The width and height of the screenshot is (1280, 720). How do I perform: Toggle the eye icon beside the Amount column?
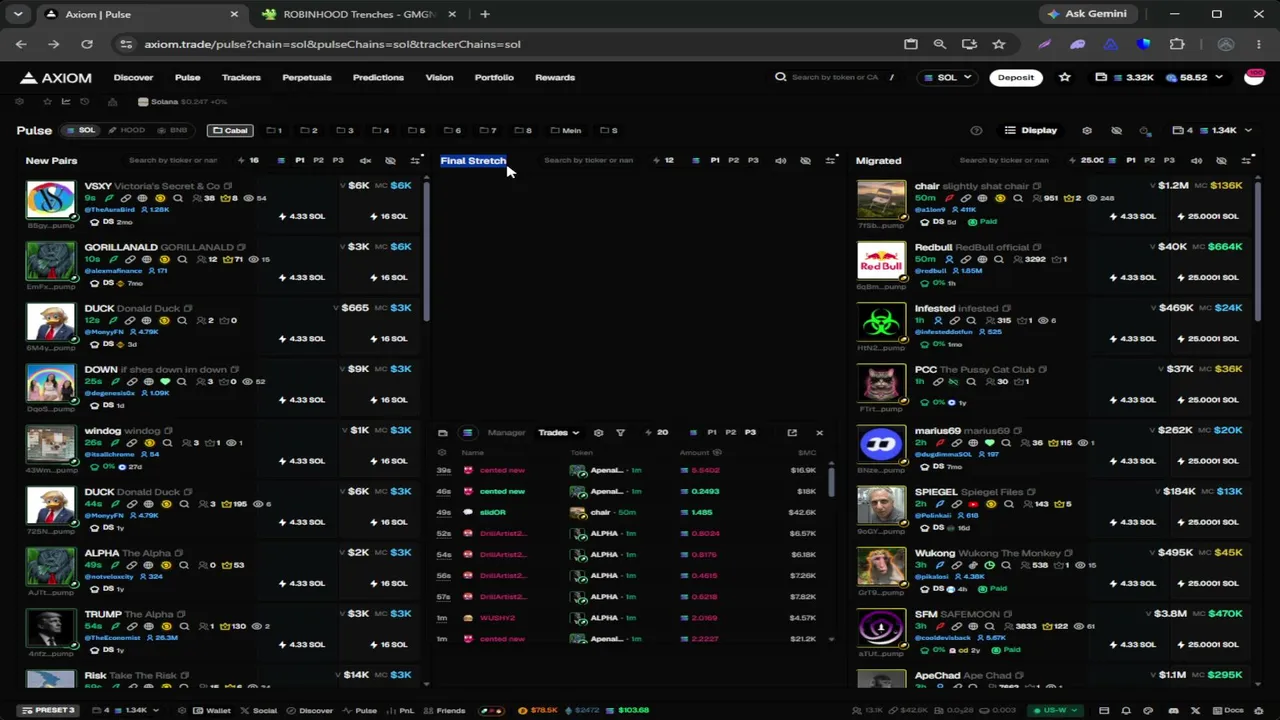coord(717,452)
